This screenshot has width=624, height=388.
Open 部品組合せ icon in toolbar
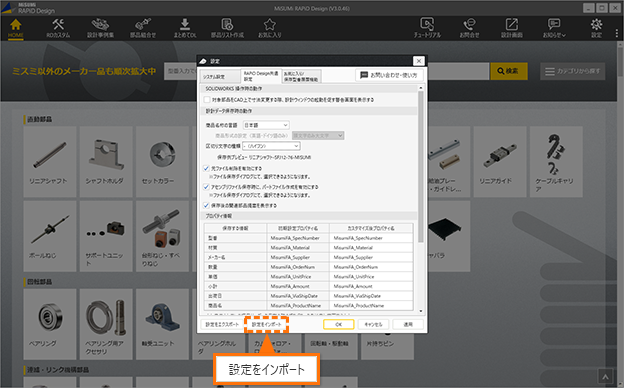coord(143,28)
